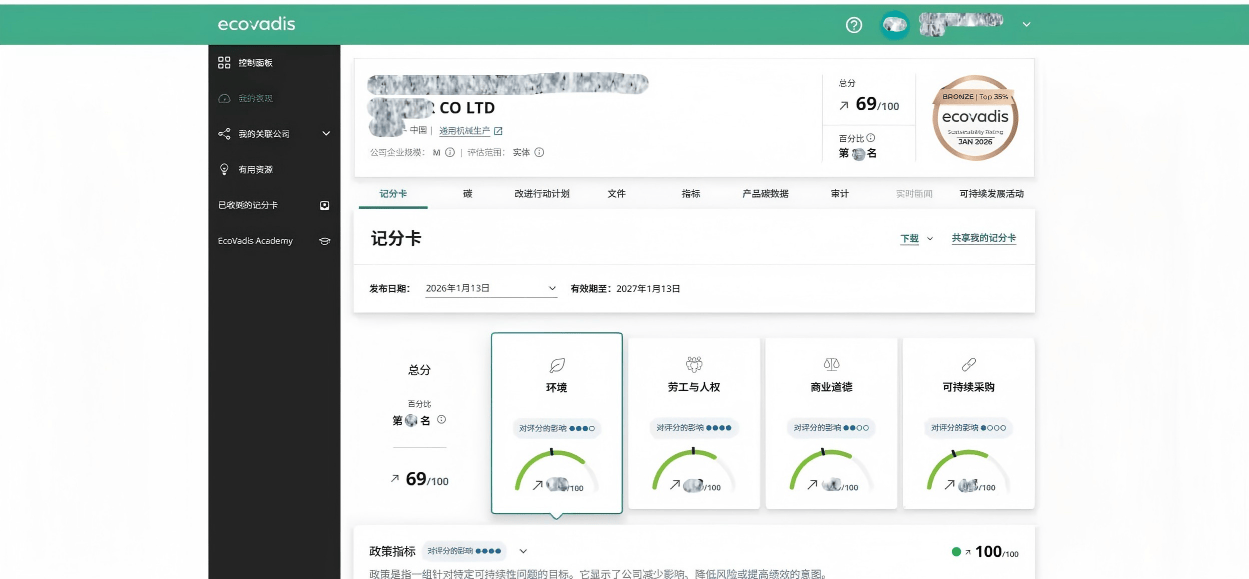Click the info icon beside 评估范围
This screenshot has height=579, width=1249.
pyautogui.click(x=539, y=153)
